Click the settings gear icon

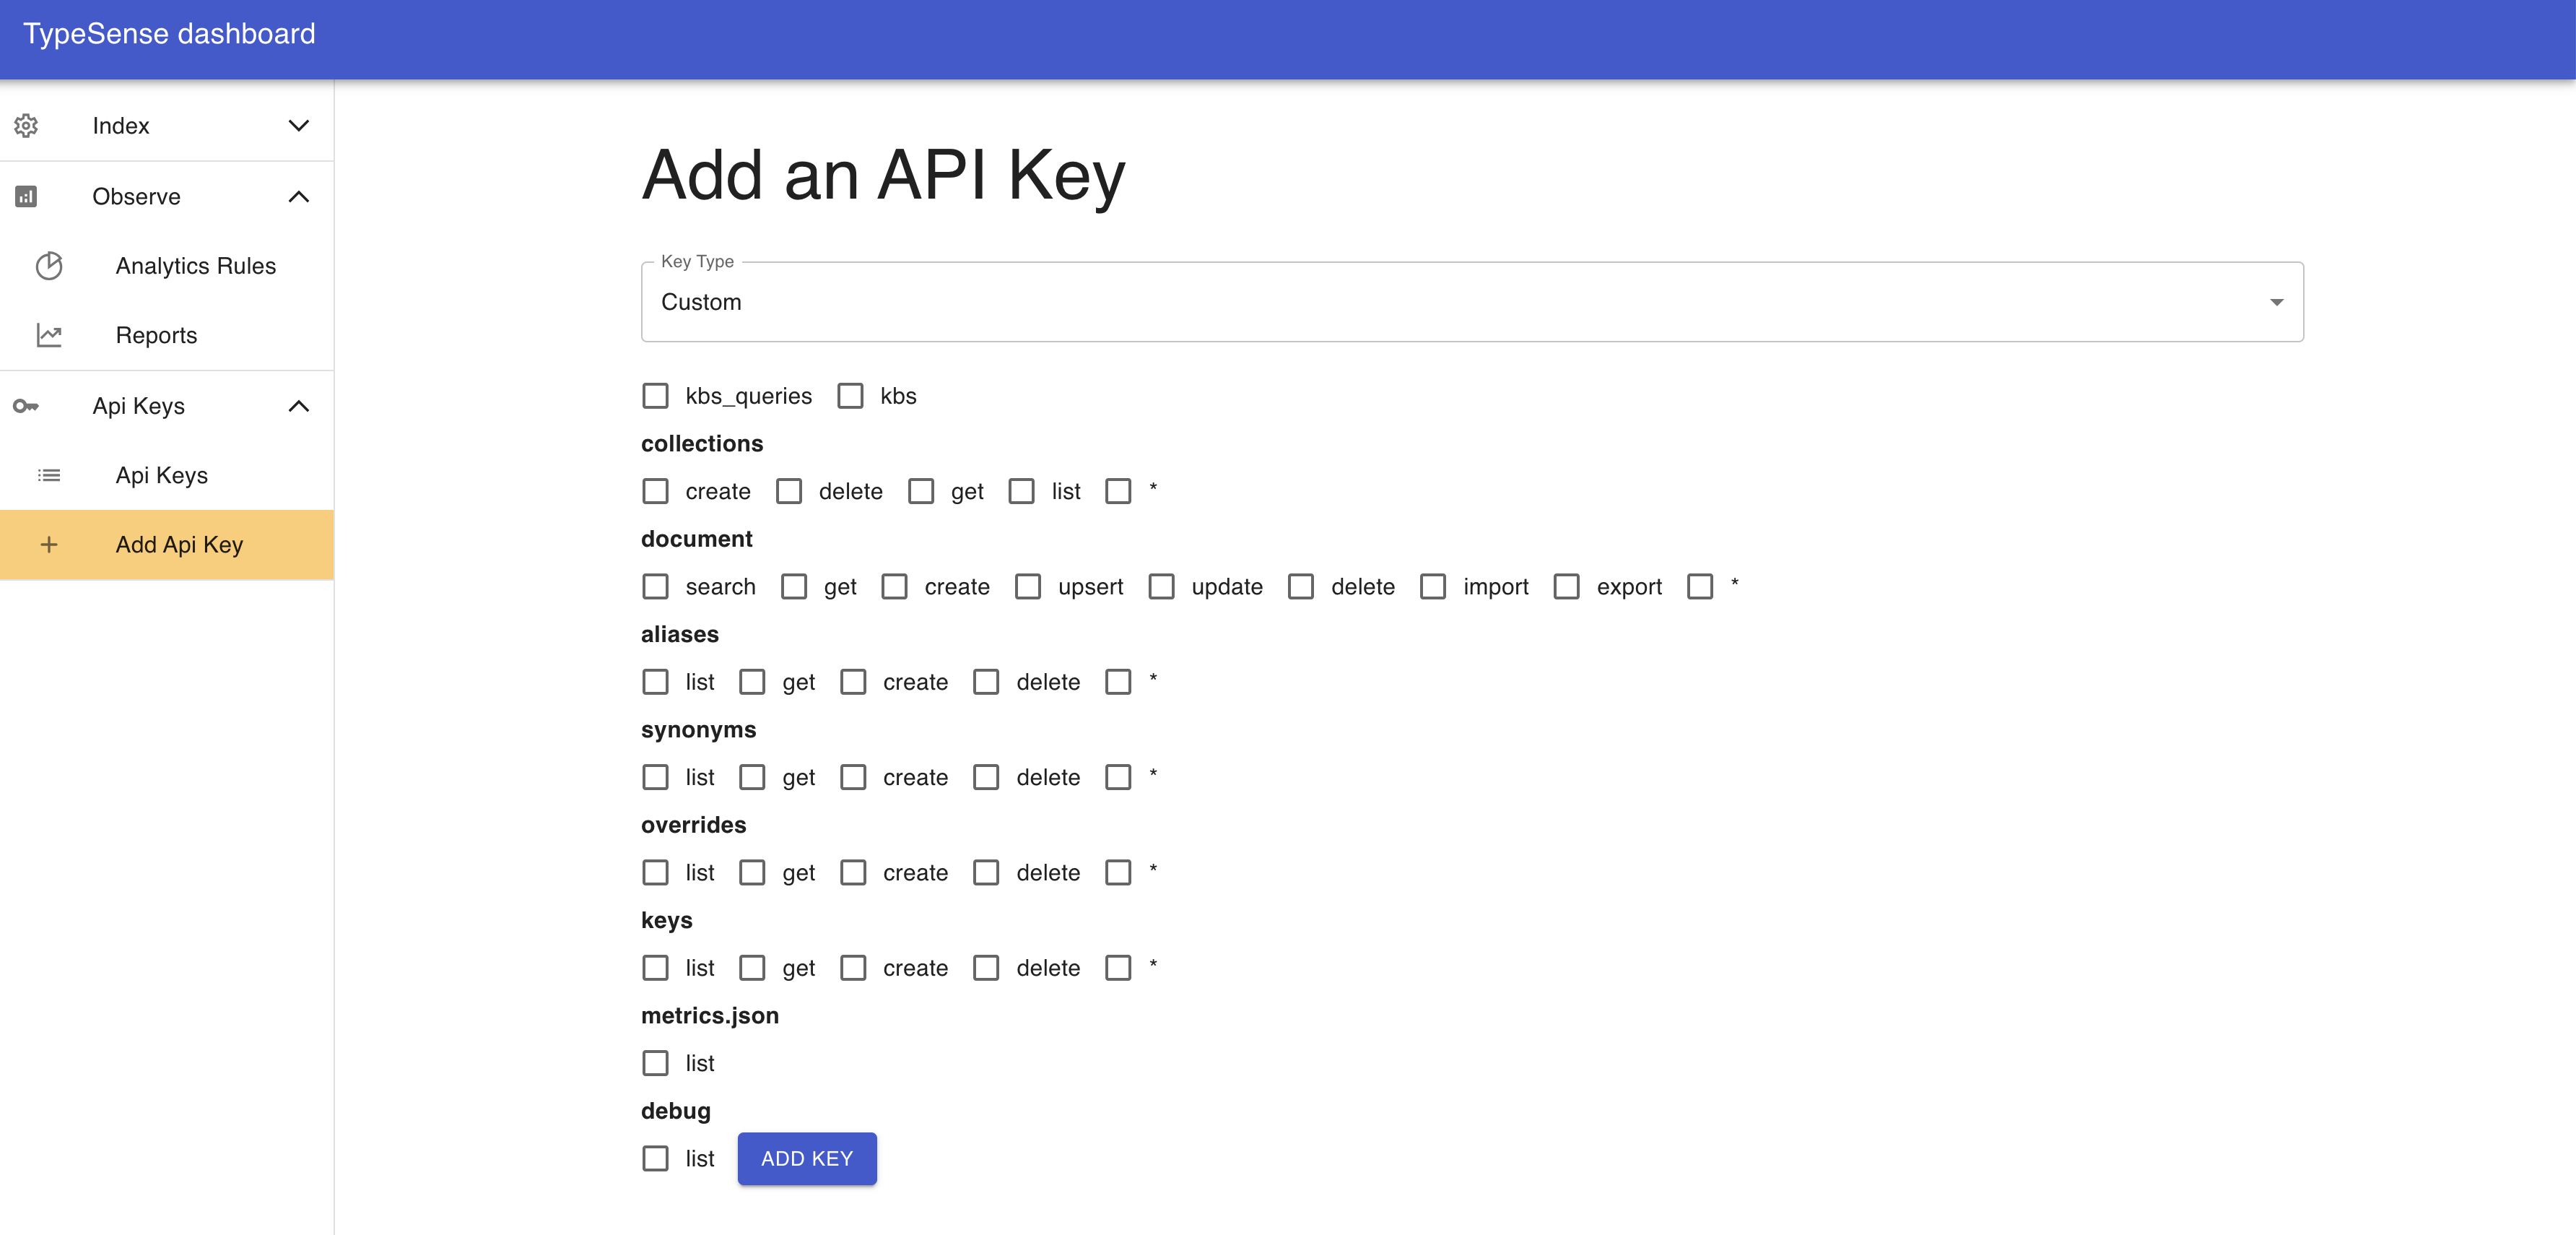(26, 125)
